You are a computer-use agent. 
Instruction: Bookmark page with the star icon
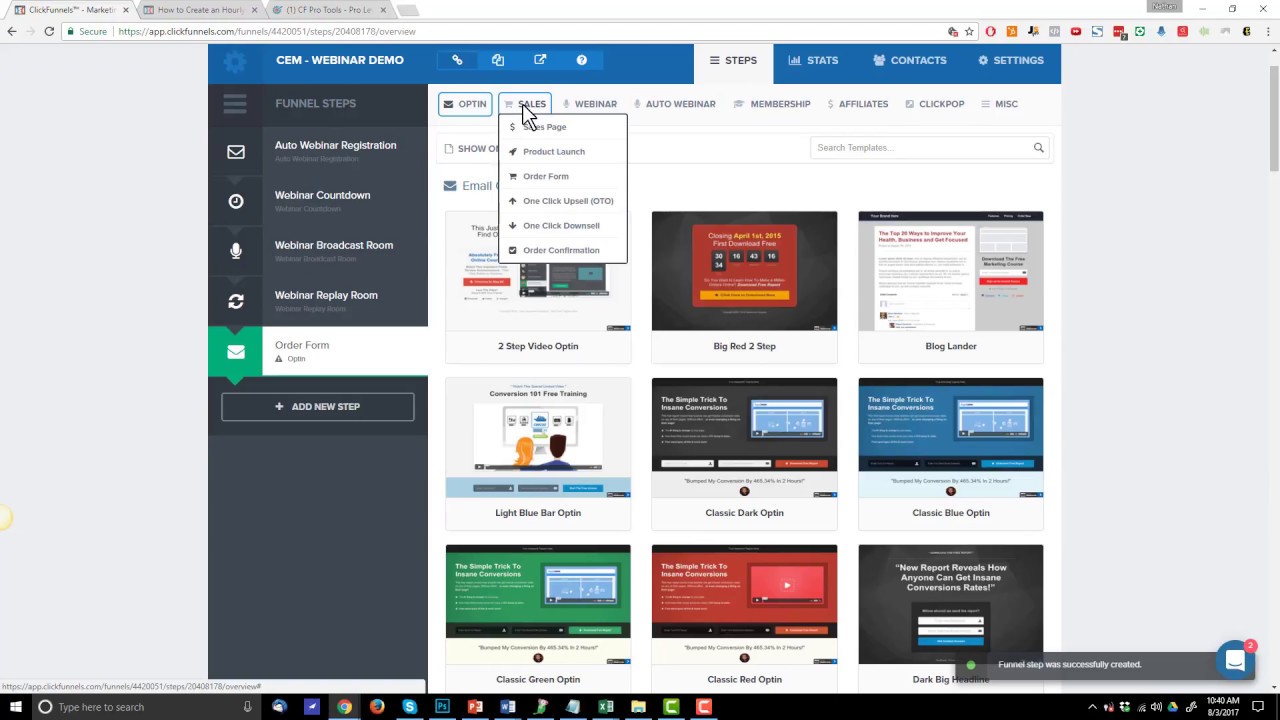click(969, 31)
